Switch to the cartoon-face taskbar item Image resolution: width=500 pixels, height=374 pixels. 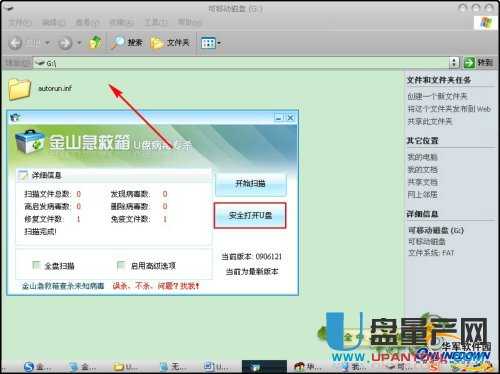point(308,367)
